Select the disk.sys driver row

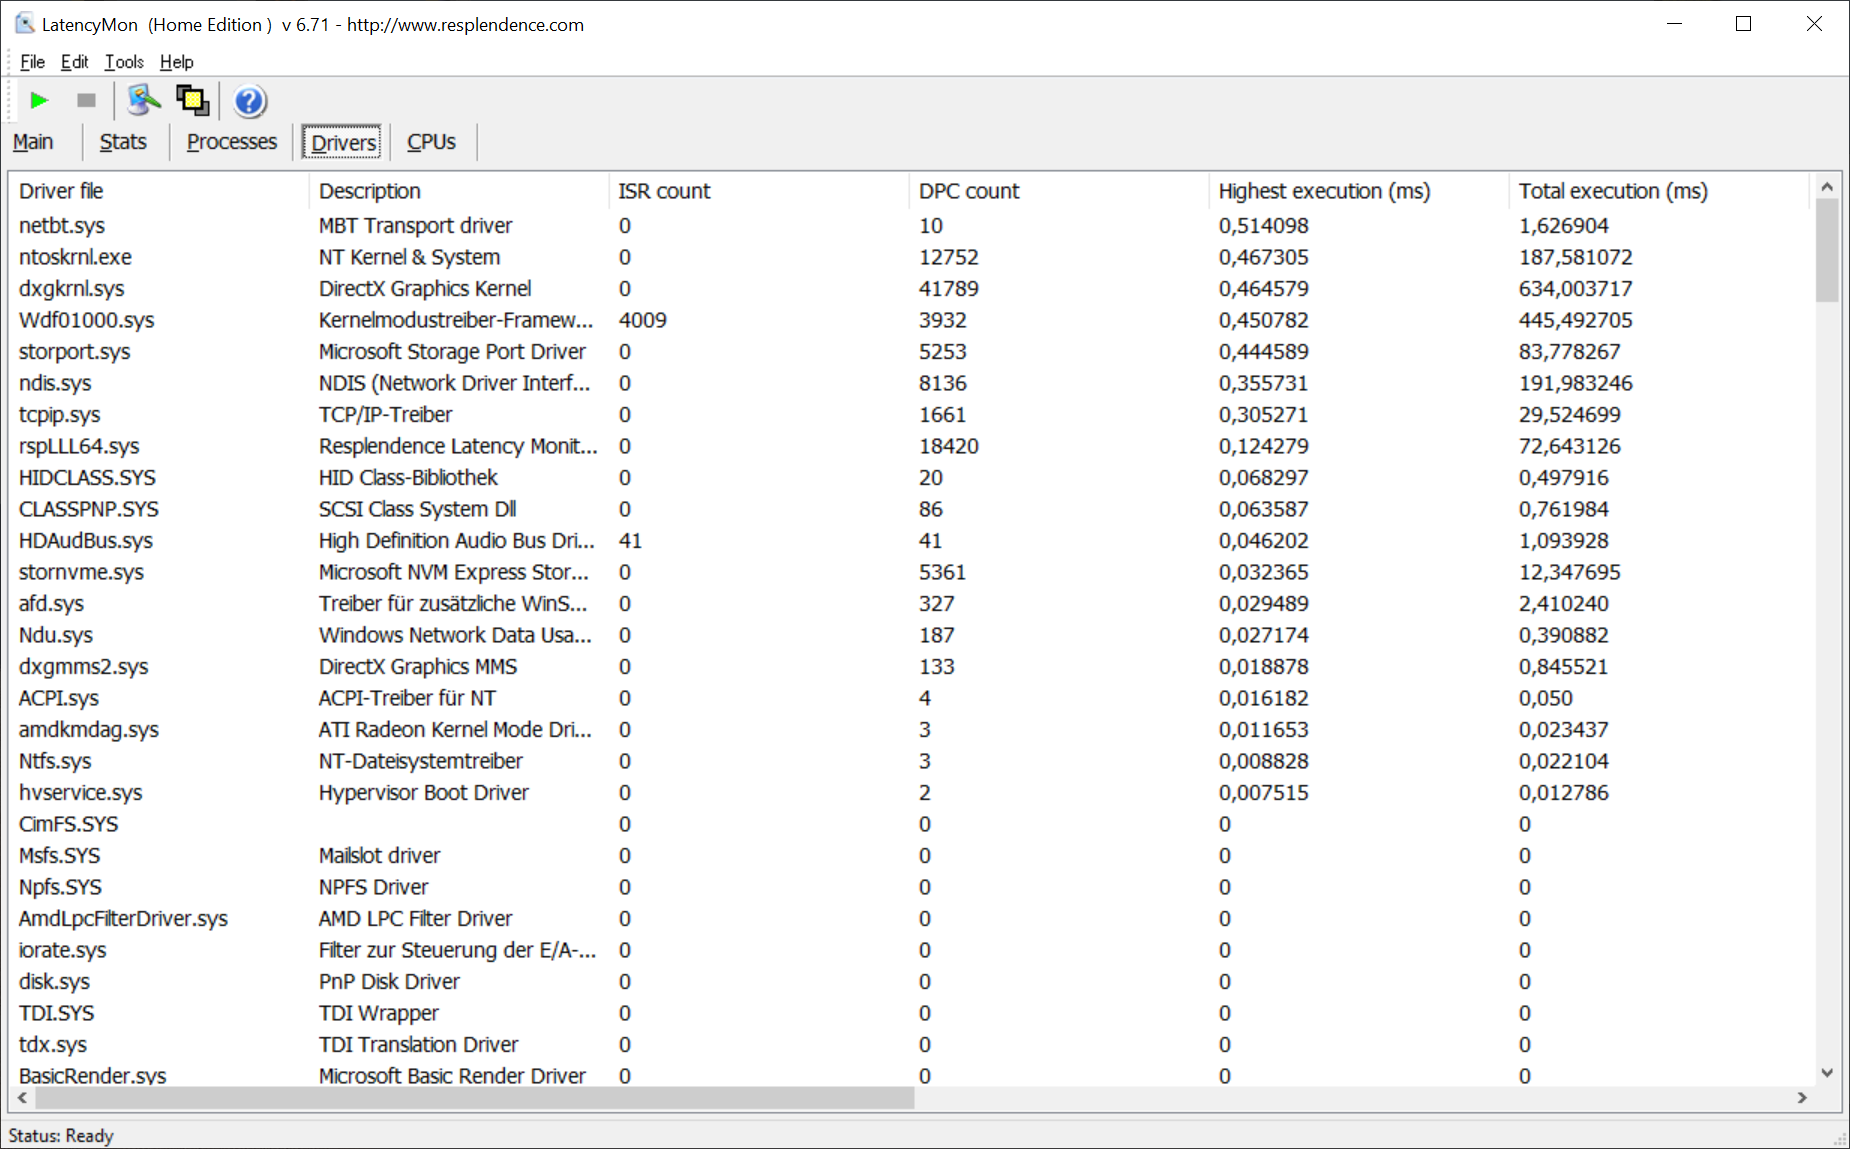pyautogui.click(x=912, y=982)
